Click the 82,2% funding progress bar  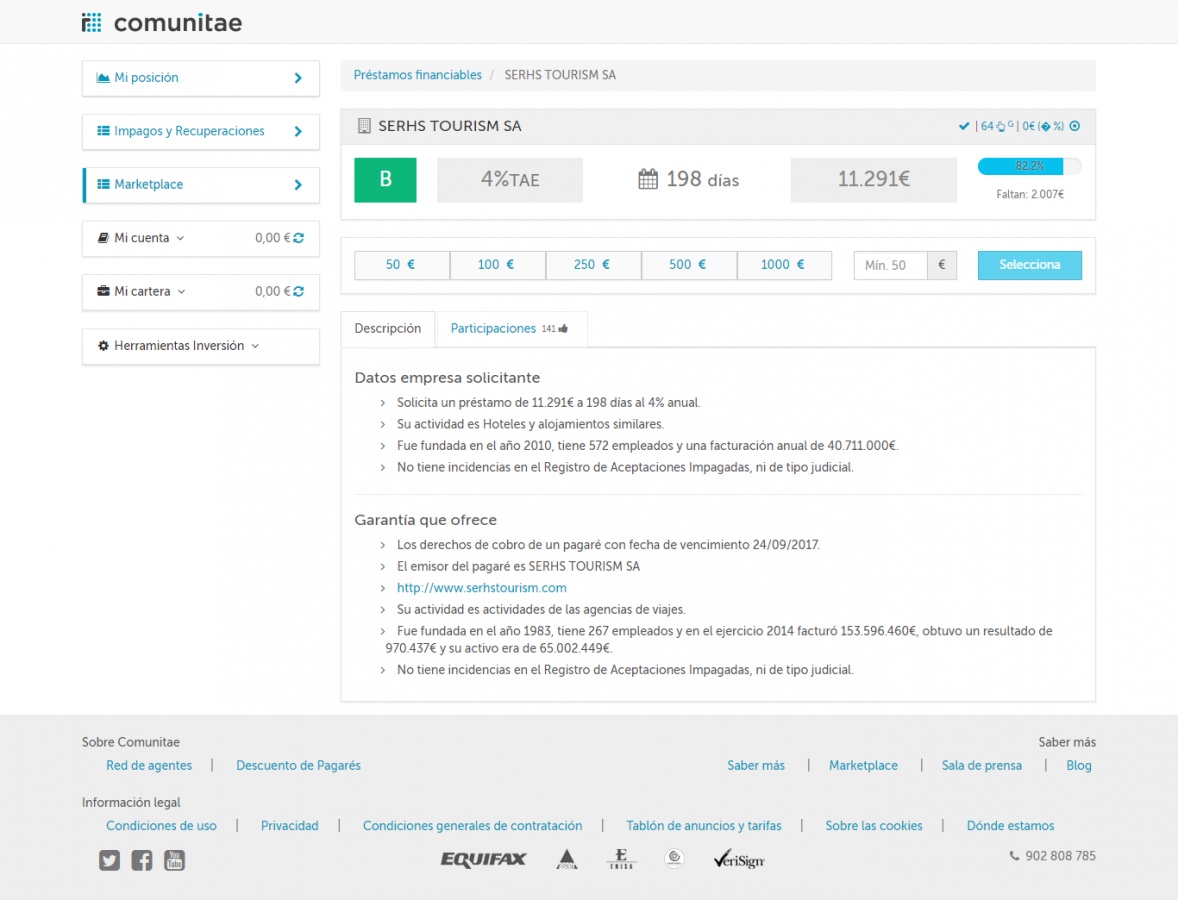1029,166
